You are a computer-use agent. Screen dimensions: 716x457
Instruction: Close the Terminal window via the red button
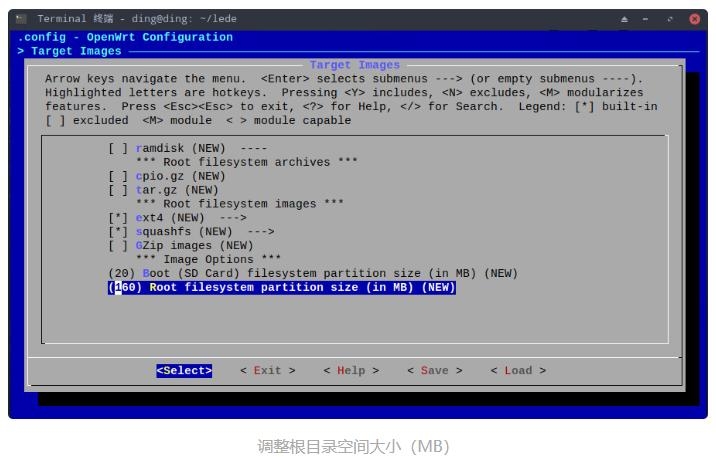(695, 19)
